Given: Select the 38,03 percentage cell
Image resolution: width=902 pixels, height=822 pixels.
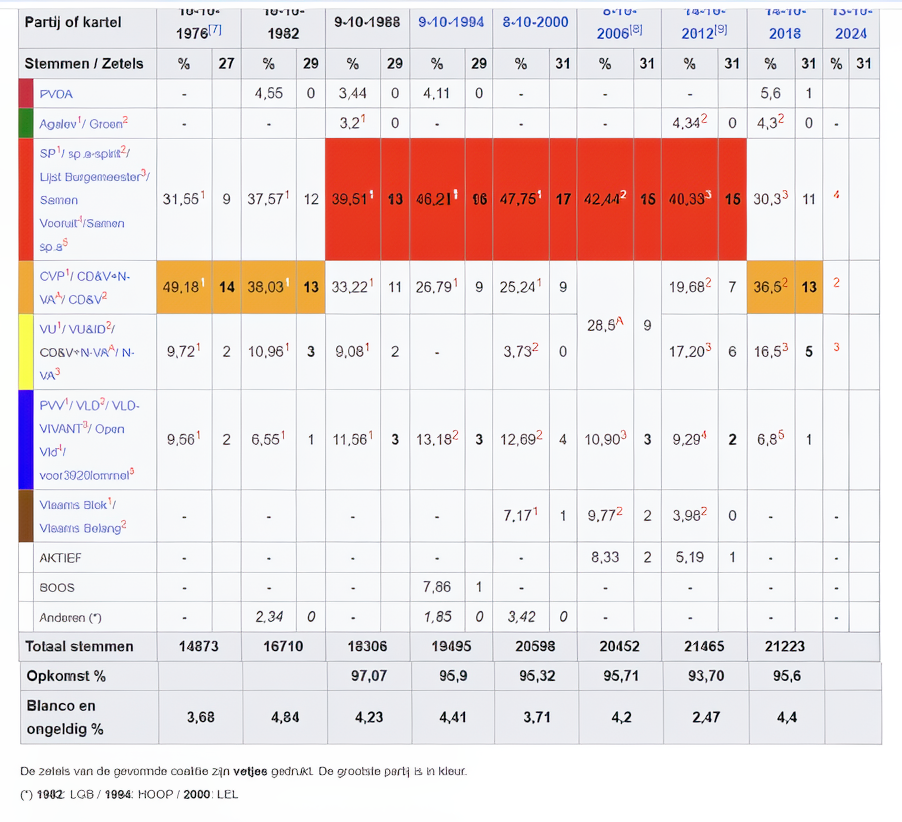Looking at the screenshot, I should tap(269, 287).
